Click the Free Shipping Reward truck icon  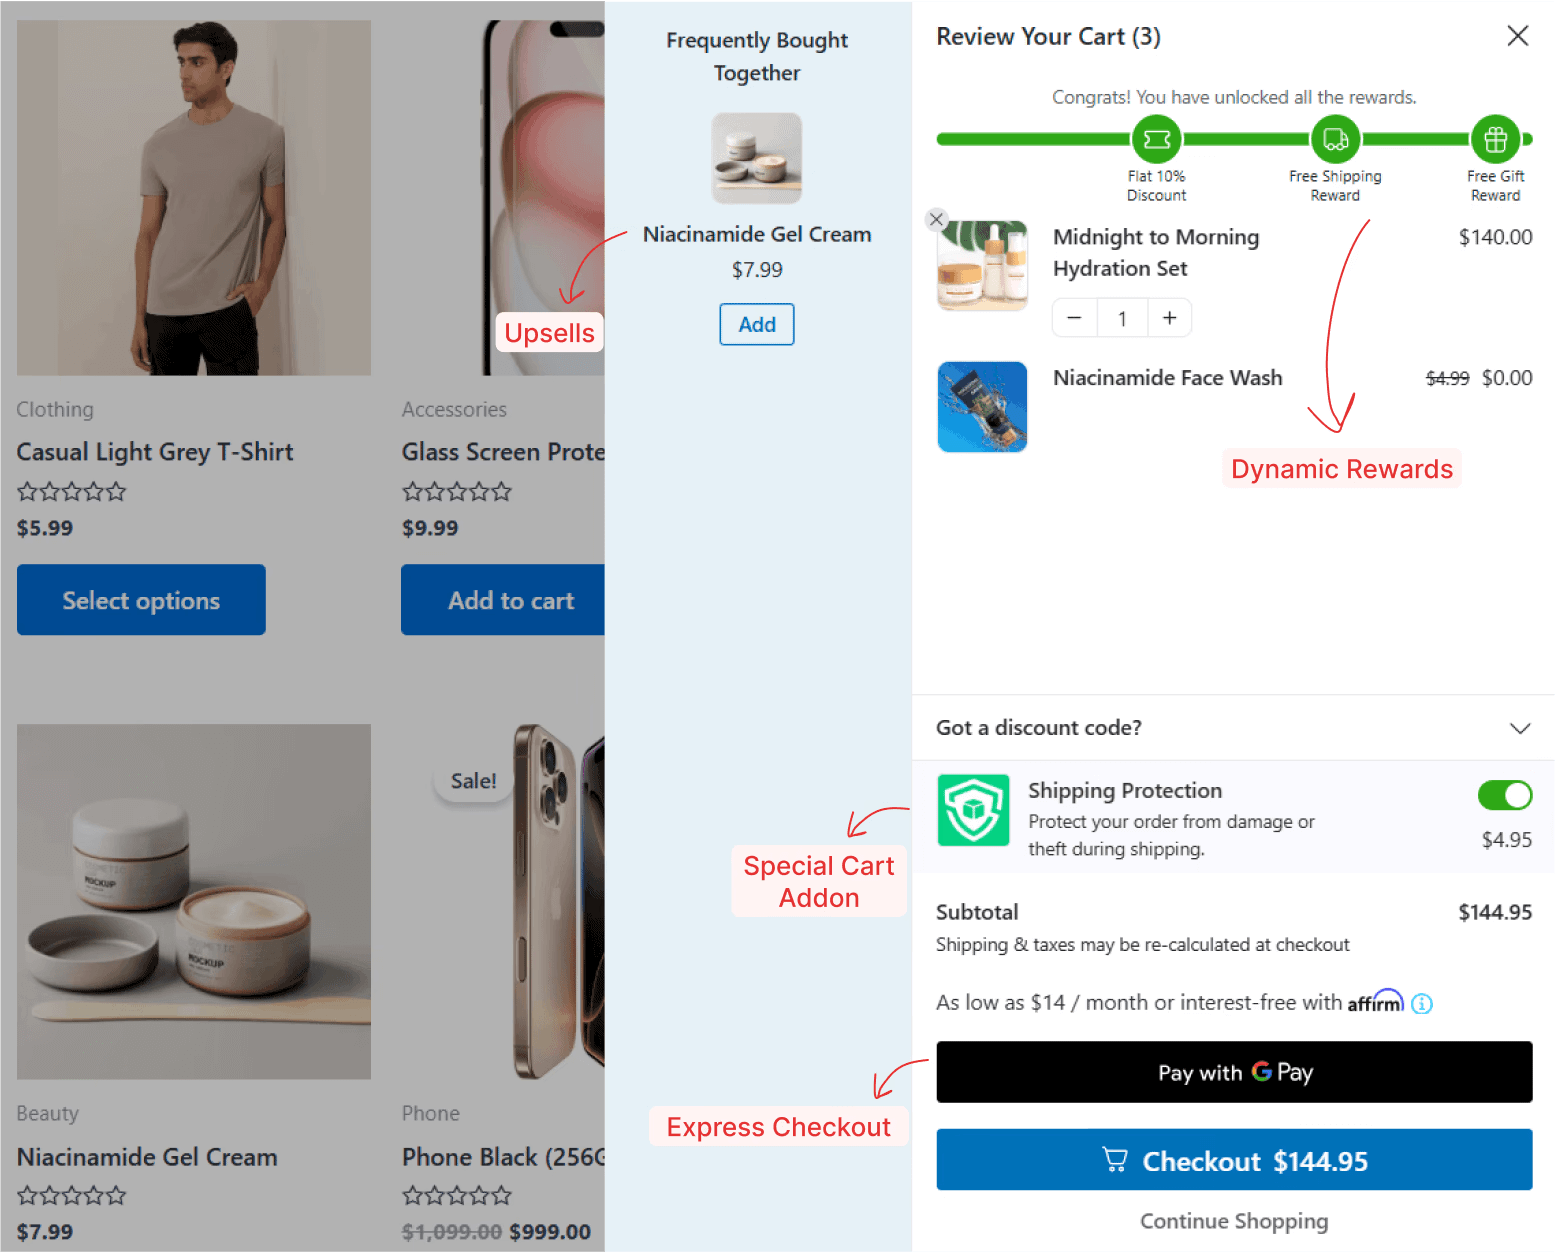click(x=1335, y=139)
